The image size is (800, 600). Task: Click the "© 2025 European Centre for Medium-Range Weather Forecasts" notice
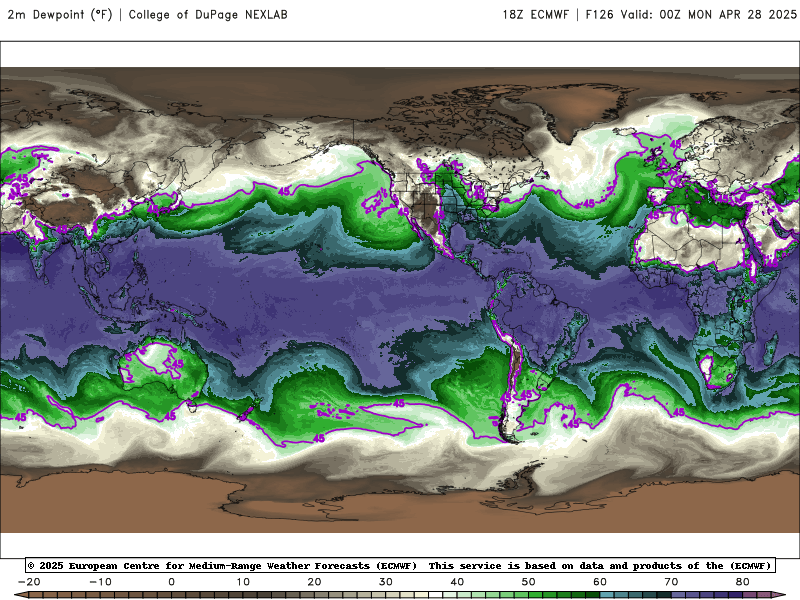(x=222, y=566)
